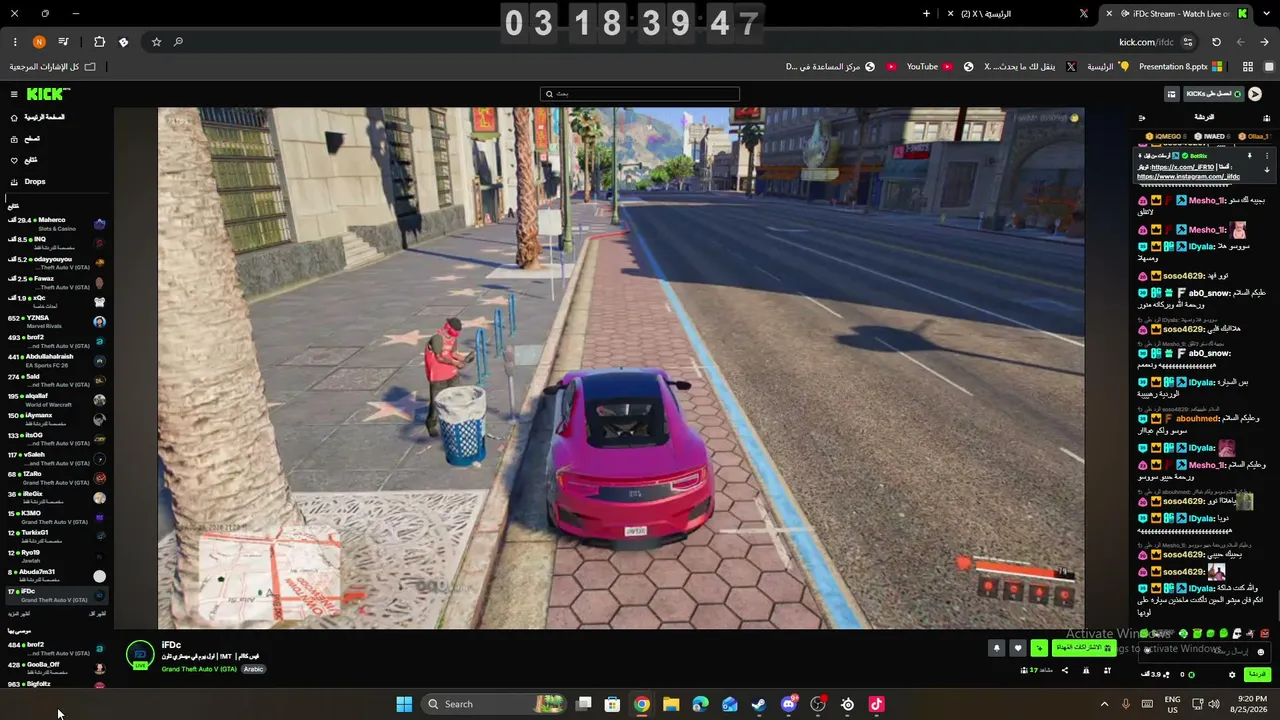
Task: Open the Microsoft Store taskbar icon
Action: click(x=612, y=704)
